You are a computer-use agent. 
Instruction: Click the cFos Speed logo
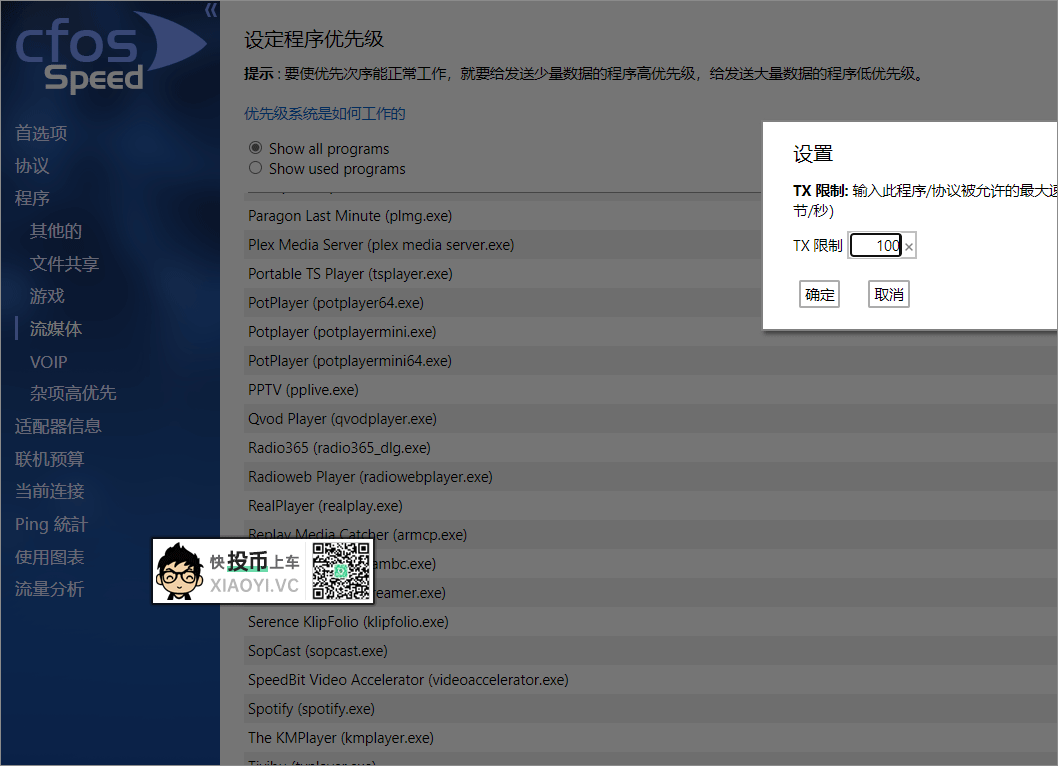tap(110, 51)
